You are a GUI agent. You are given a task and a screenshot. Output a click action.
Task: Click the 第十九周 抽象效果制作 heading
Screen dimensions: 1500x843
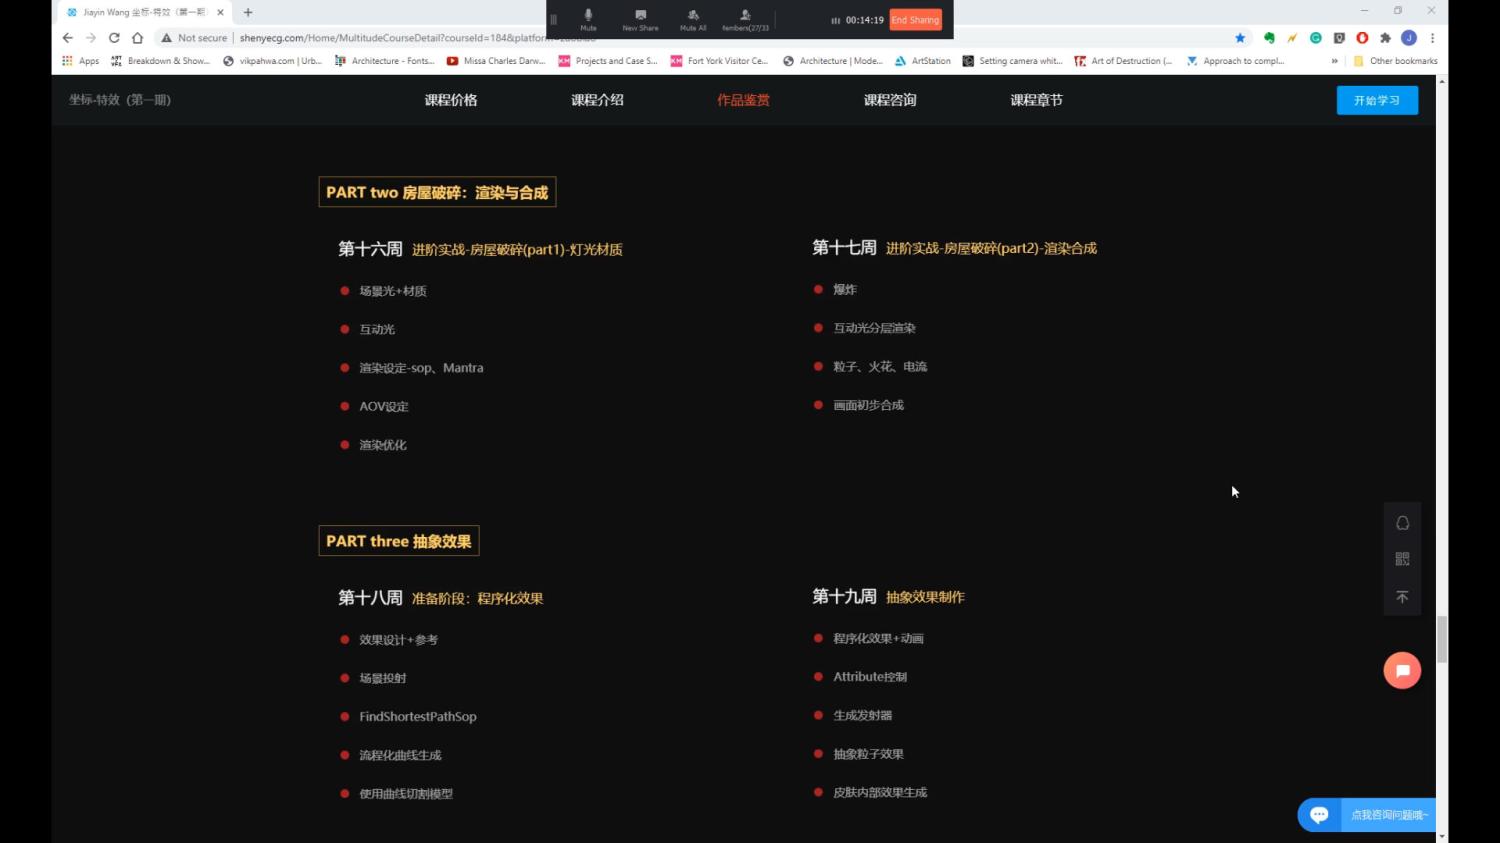point(888,597)
